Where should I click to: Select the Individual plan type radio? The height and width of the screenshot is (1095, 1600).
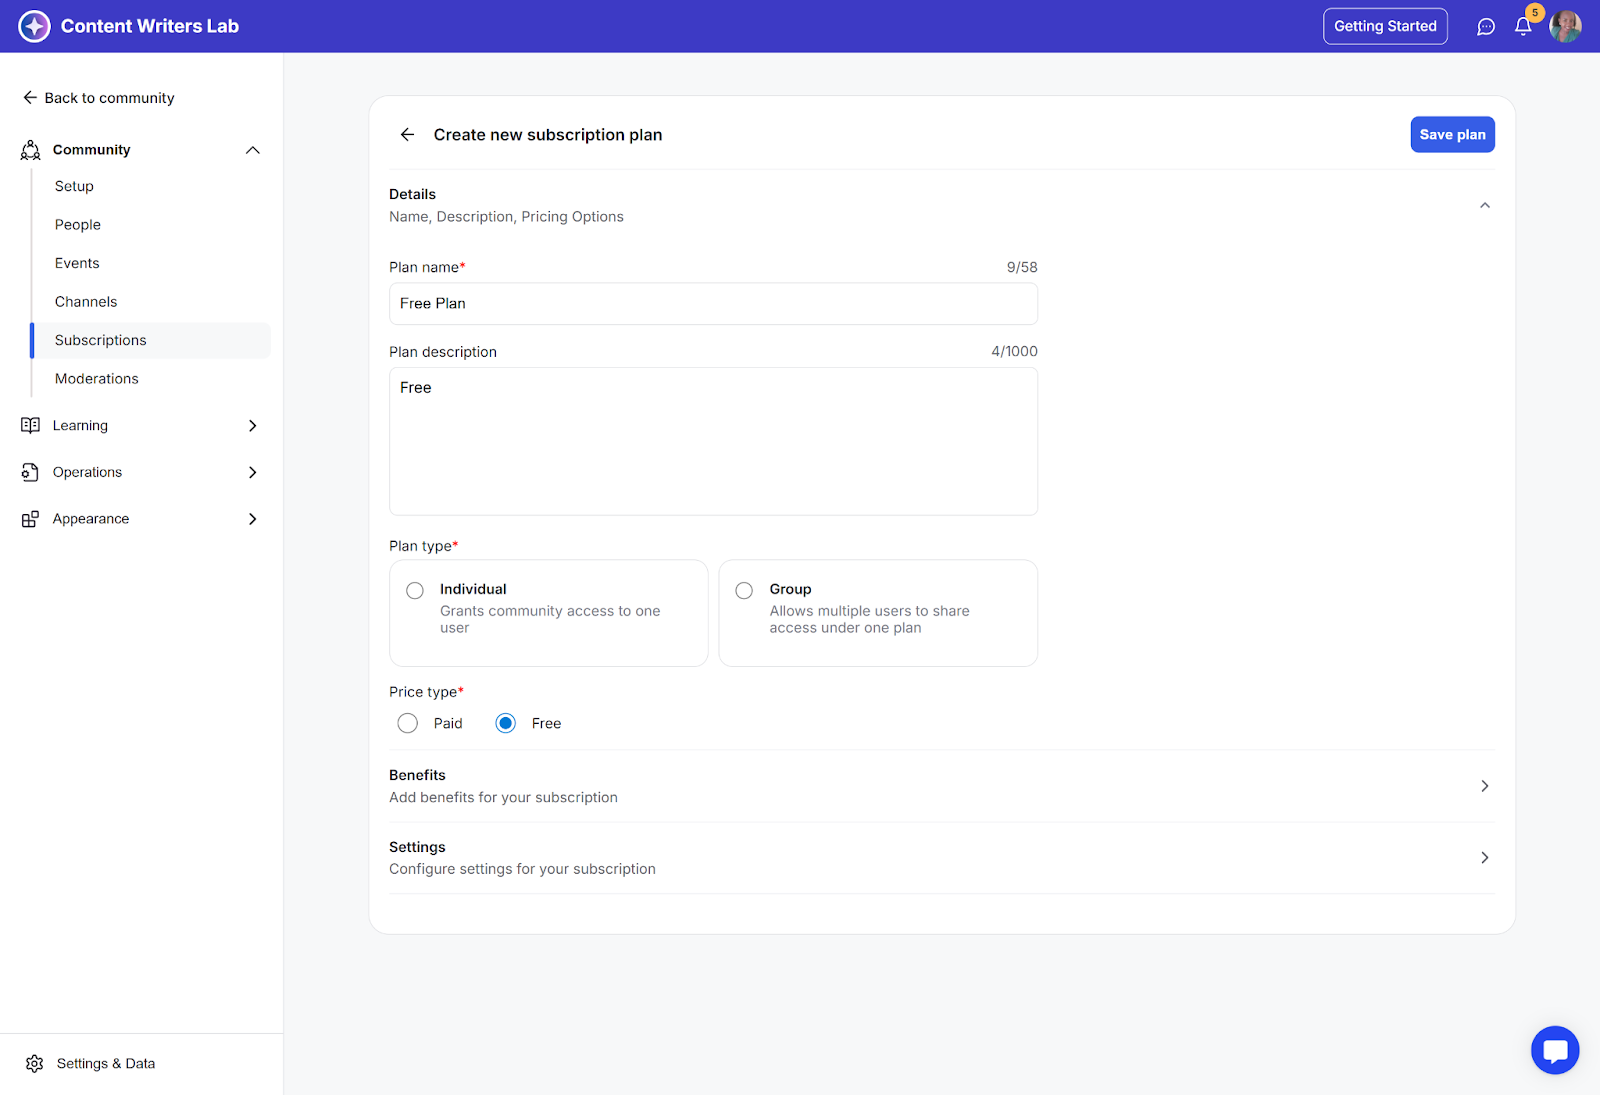415,591
